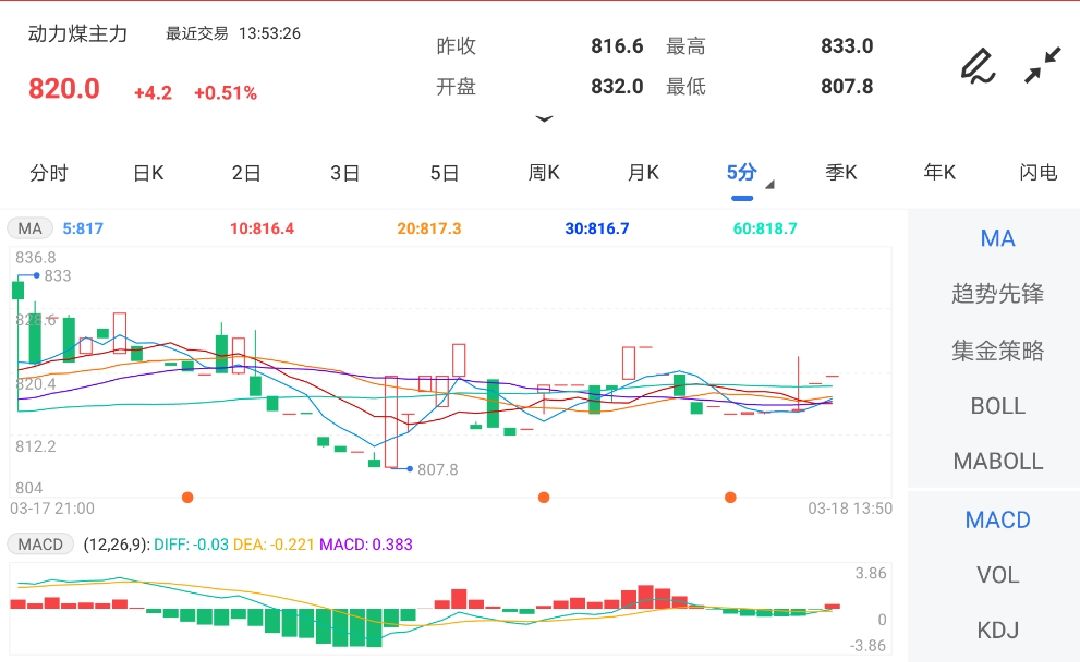The height and width of the screenshot is (662, 1080).
Task: Choose VOL sub-indicator
Action: (997, 575)
